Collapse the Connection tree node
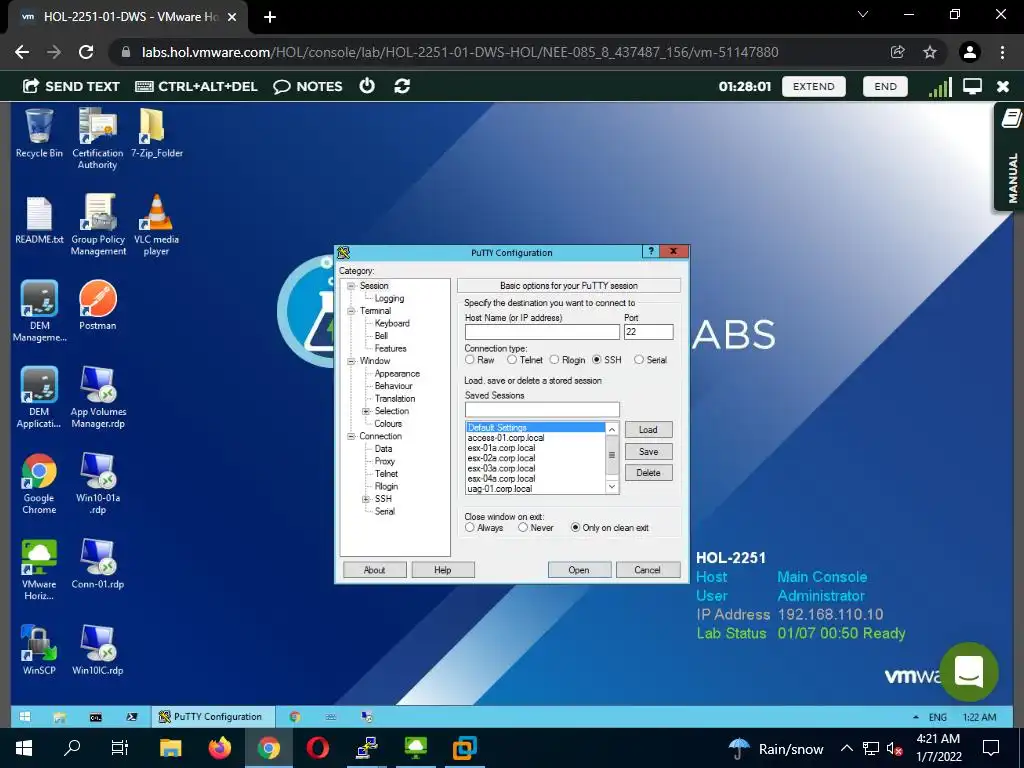 [x=351, y=436]
